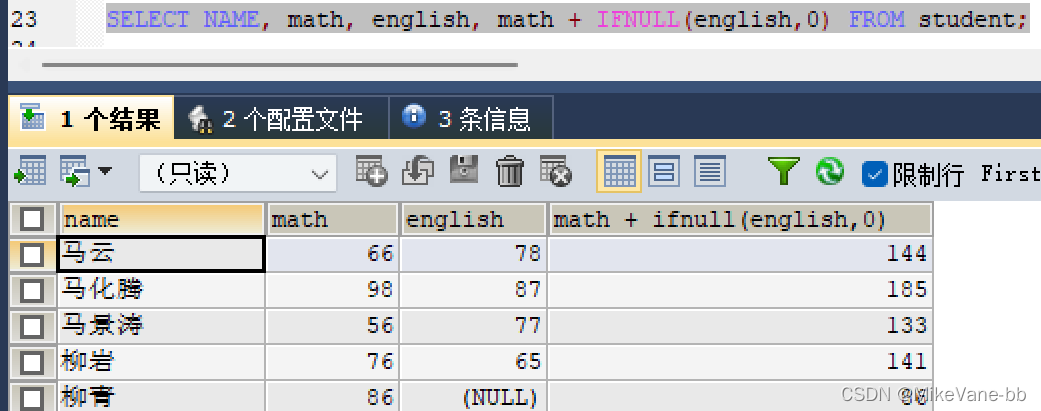
Task: Switch to grid view mode
Action: pyautogui.click(x=619, y=172)
